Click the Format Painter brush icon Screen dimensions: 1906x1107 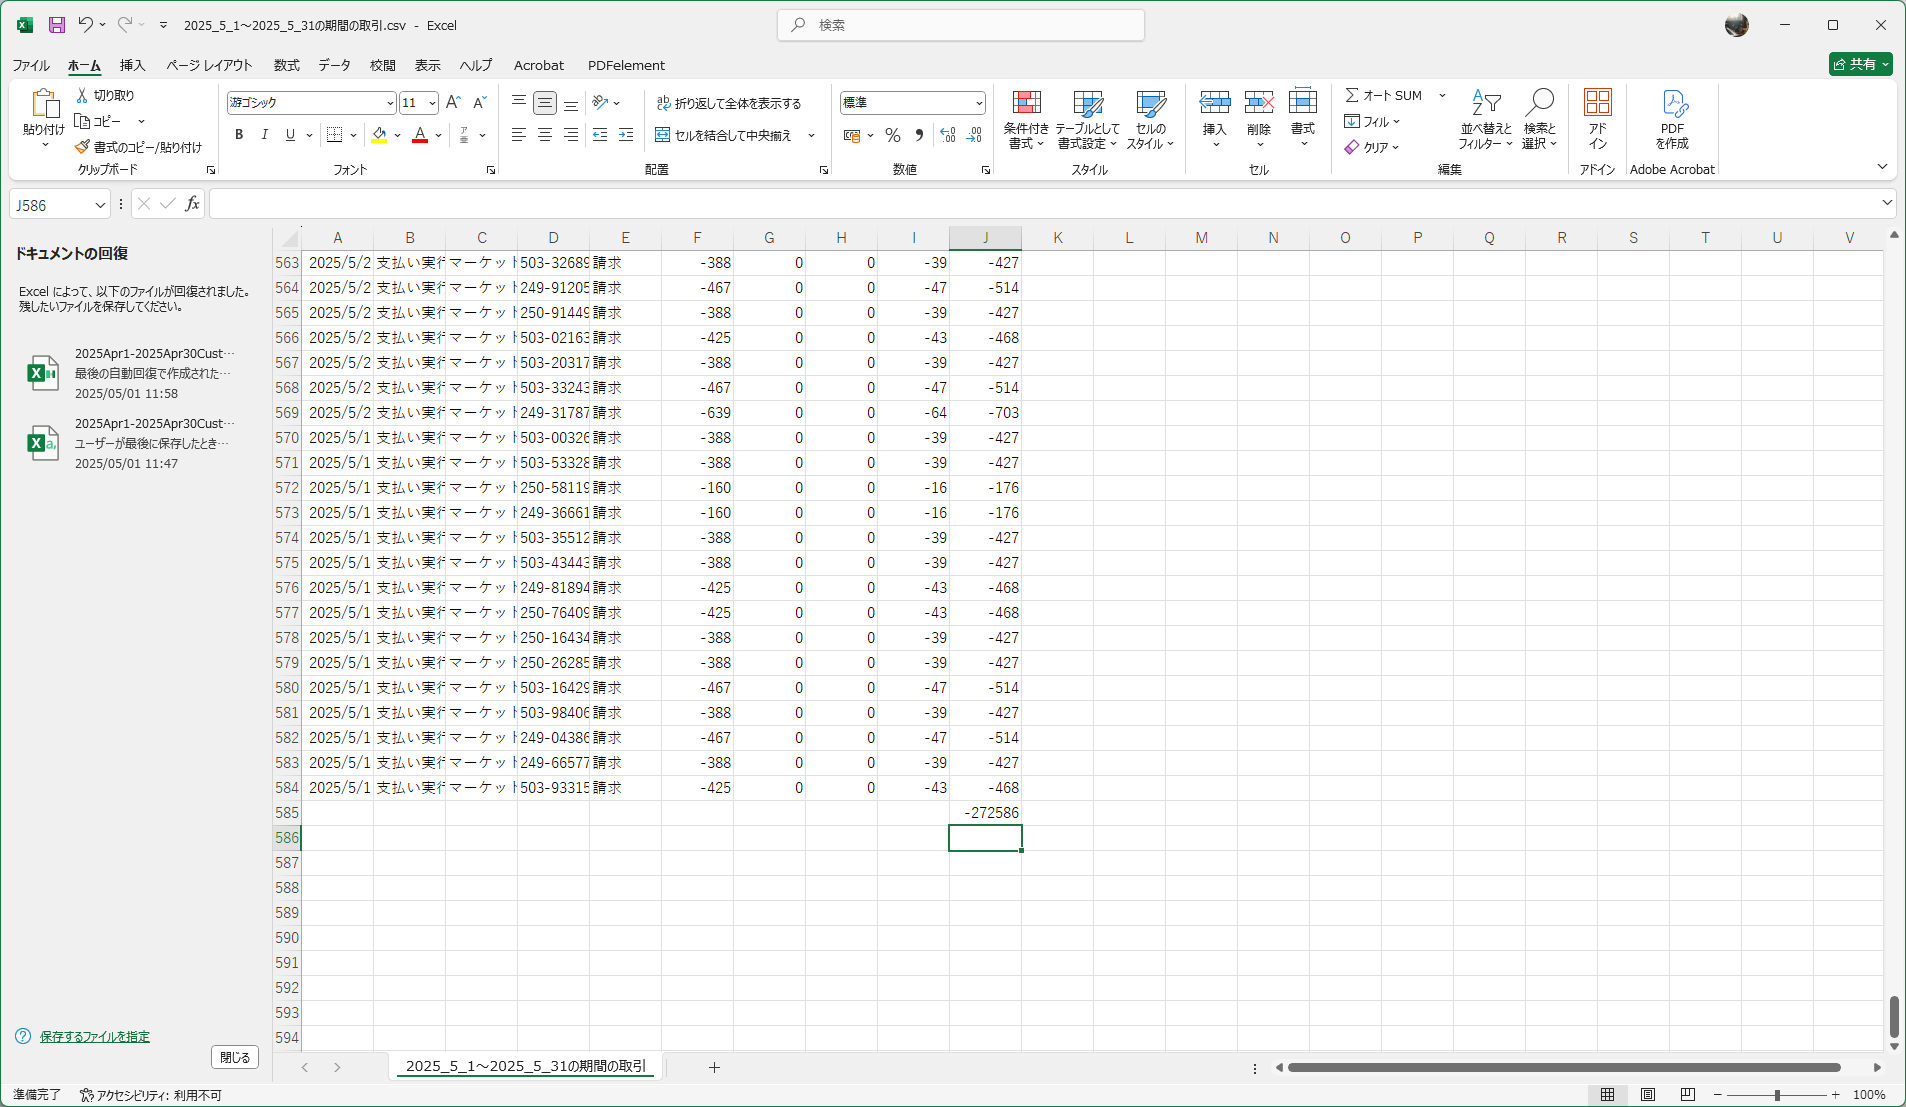pos(82,147)
